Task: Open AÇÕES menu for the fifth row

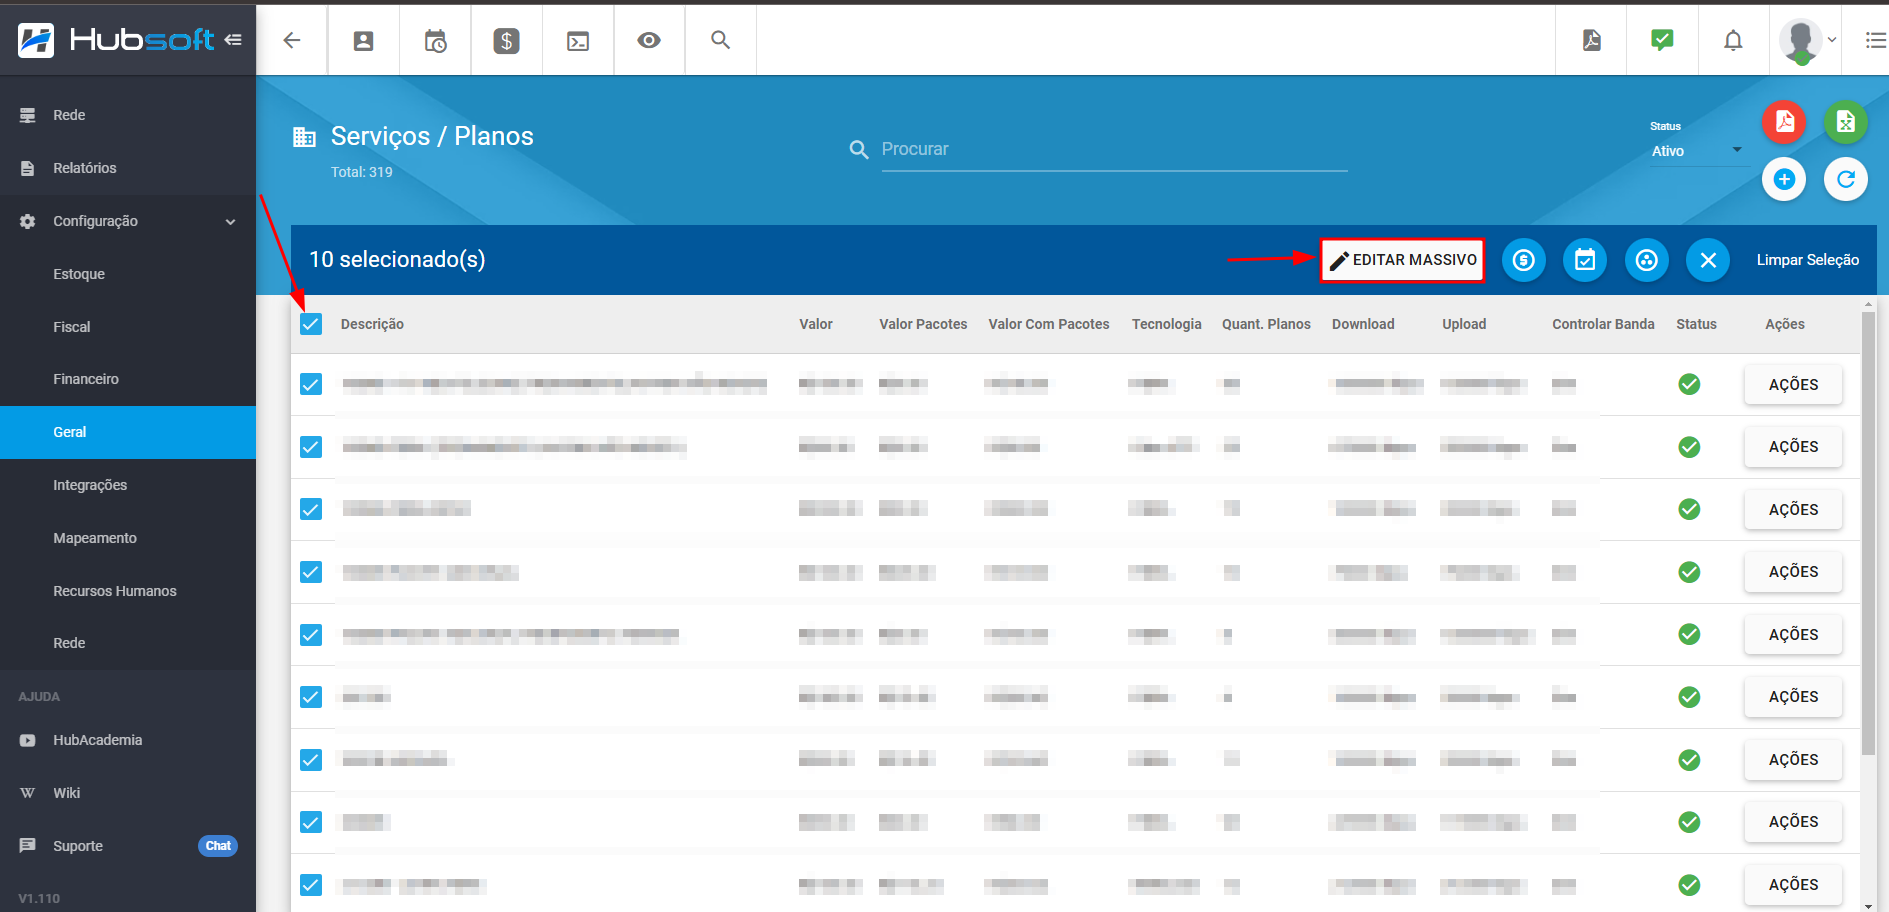Action: [1793, 635]
